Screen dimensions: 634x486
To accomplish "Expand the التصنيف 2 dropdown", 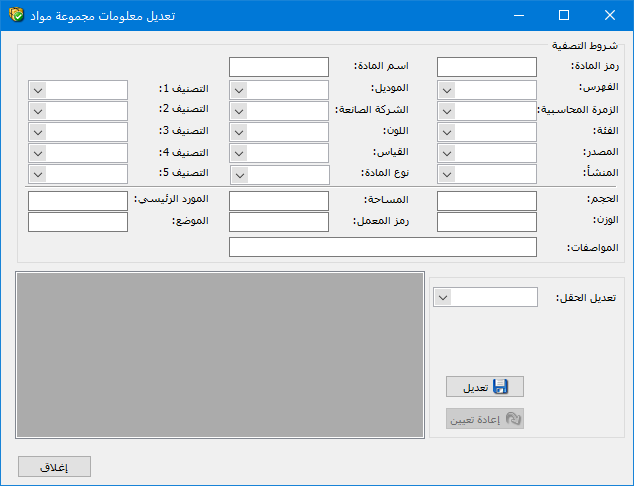I will (38, 111).
